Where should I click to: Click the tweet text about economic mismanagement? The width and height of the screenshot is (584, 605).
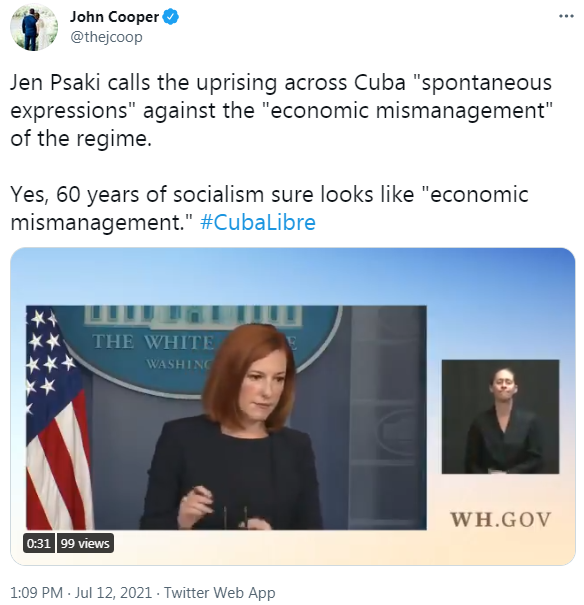point(270,208)
